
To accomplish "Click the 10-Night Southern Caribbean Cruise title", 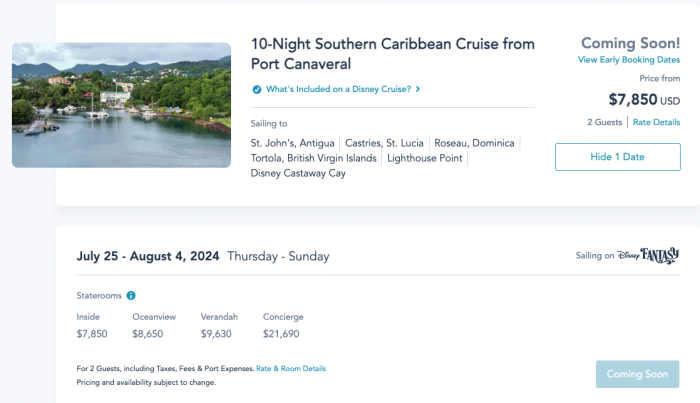I will (x=393, y=54).
